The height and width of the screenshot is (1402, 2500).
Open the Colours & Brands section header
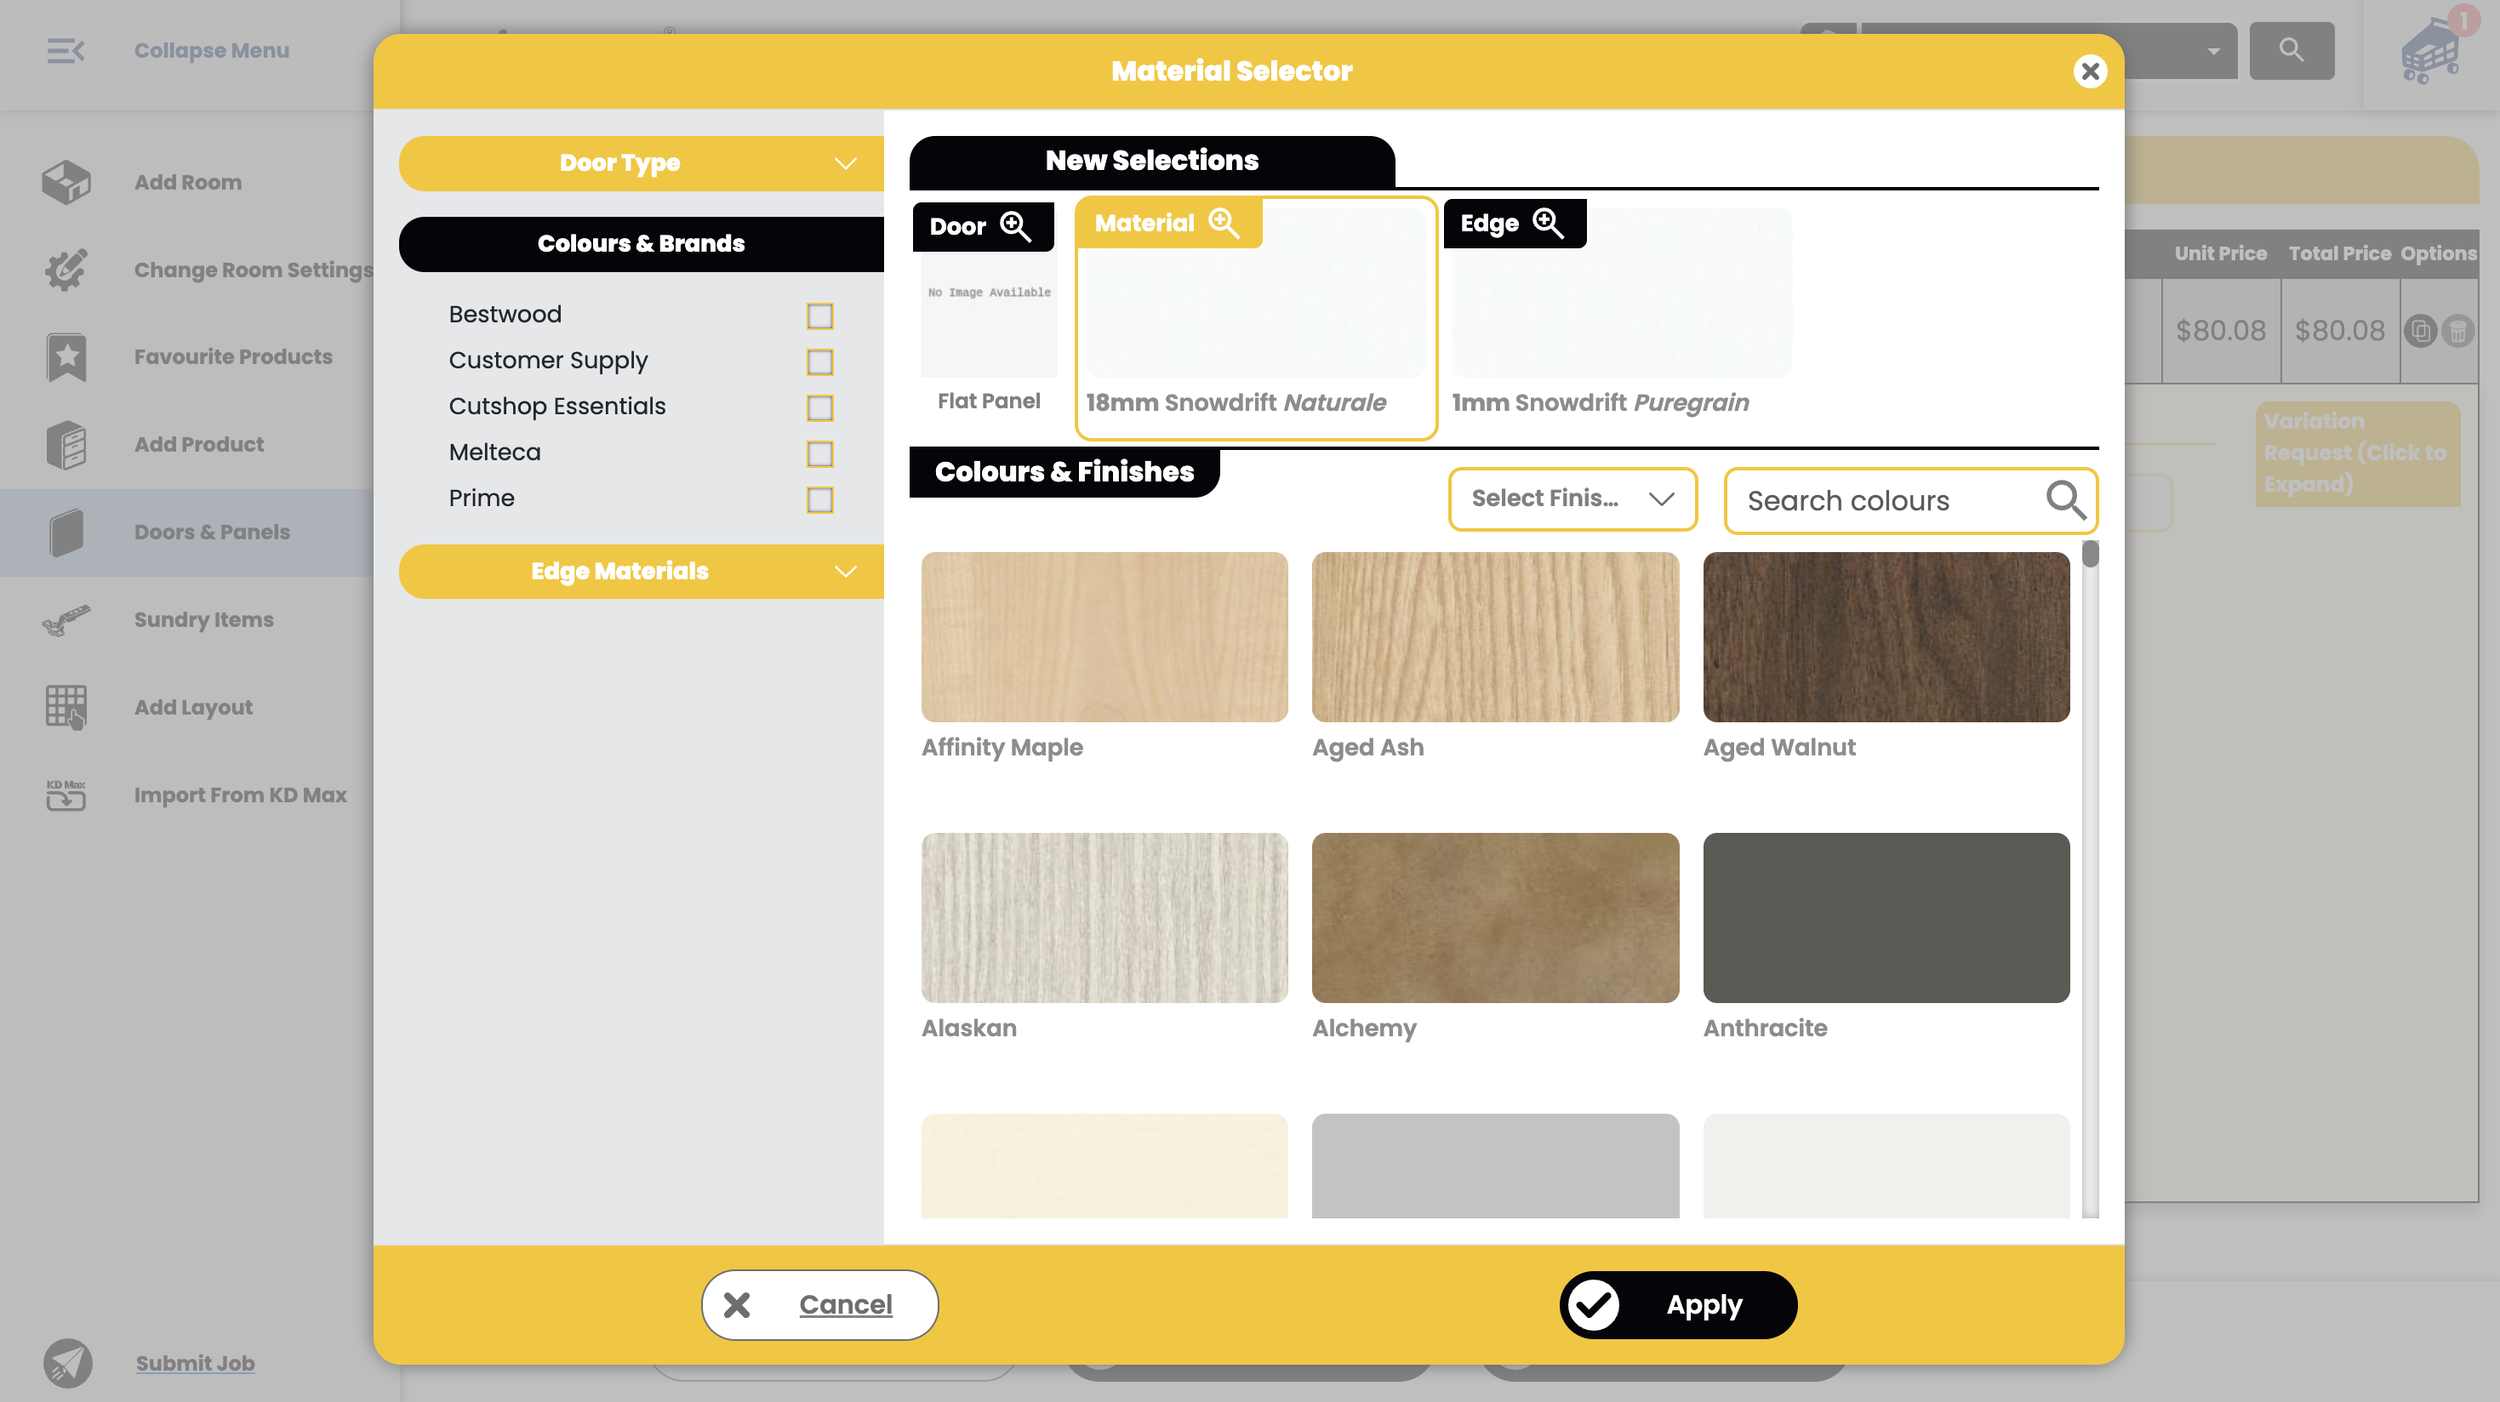(641, 244)
